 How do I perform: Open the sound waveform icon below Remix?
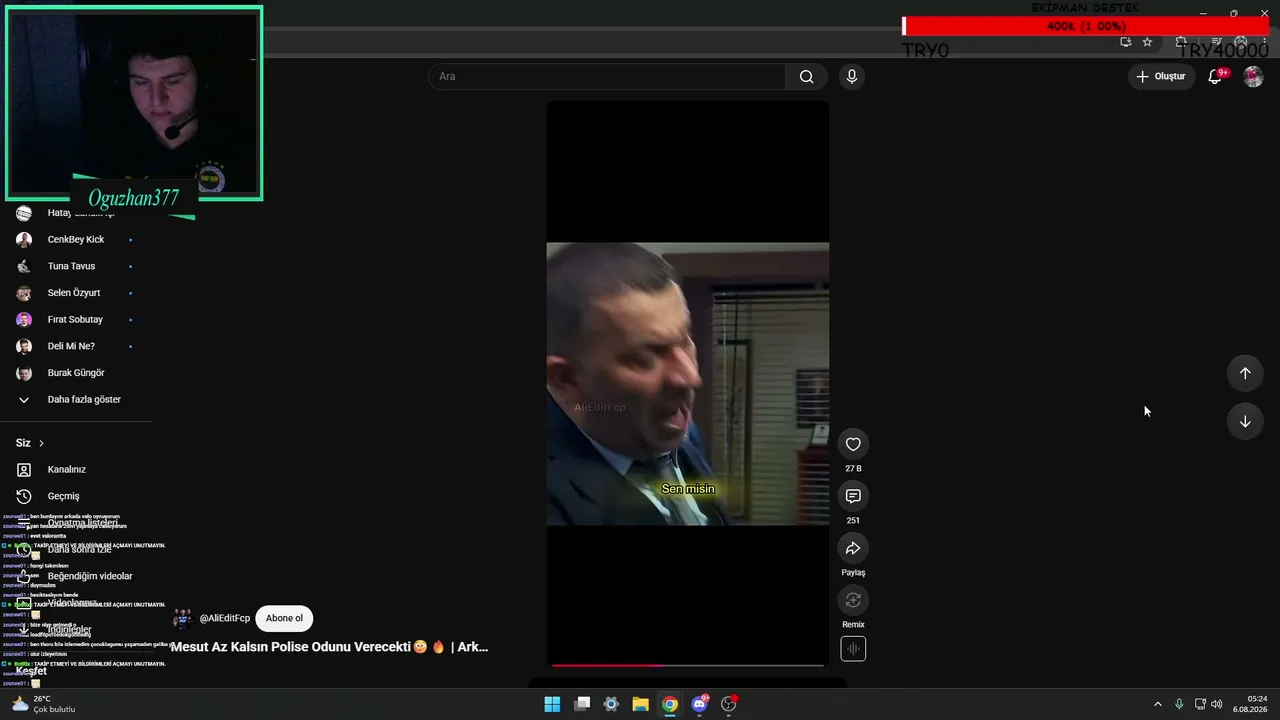(x=853, y=648)
